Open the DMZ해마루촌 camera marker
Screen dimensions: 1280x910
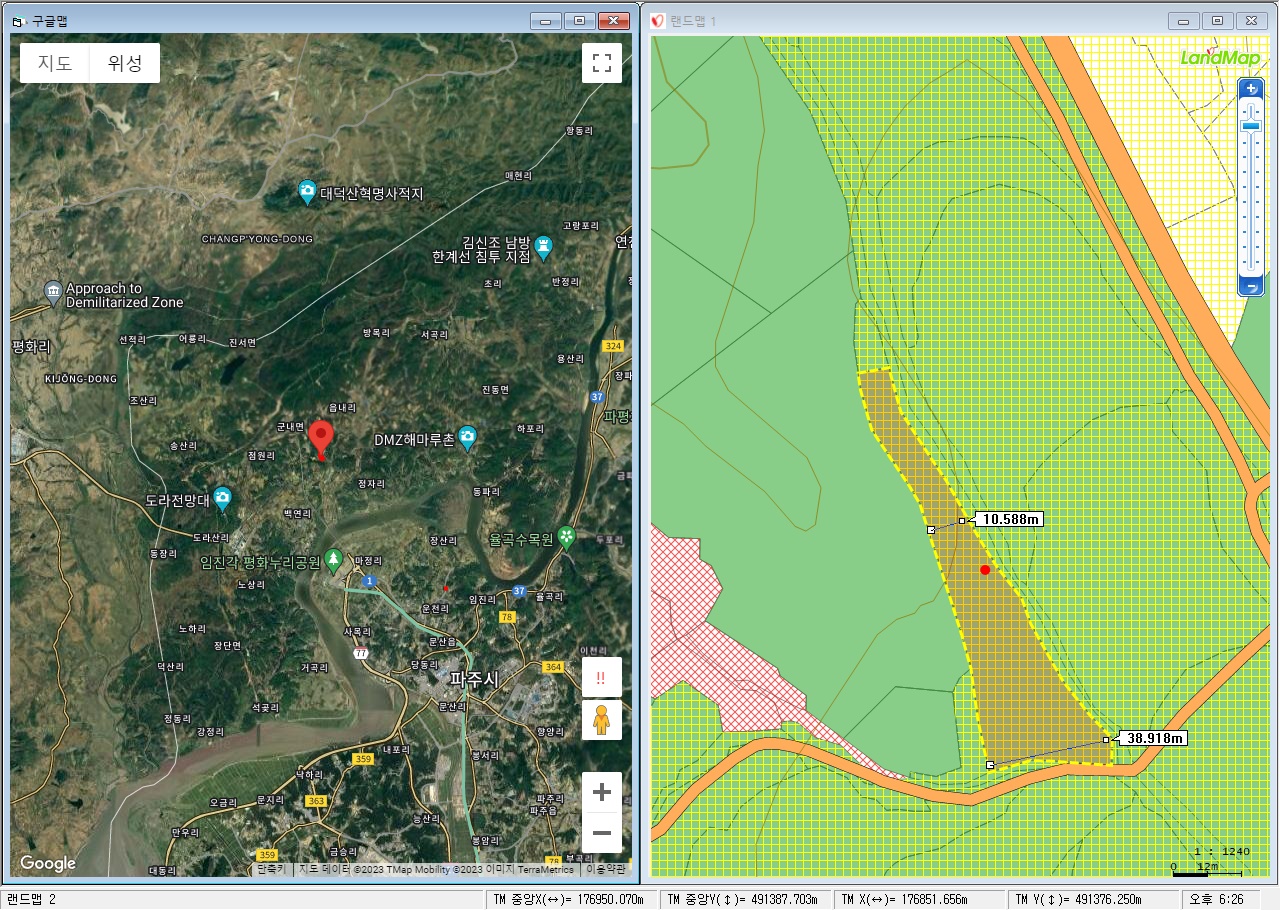467,439
